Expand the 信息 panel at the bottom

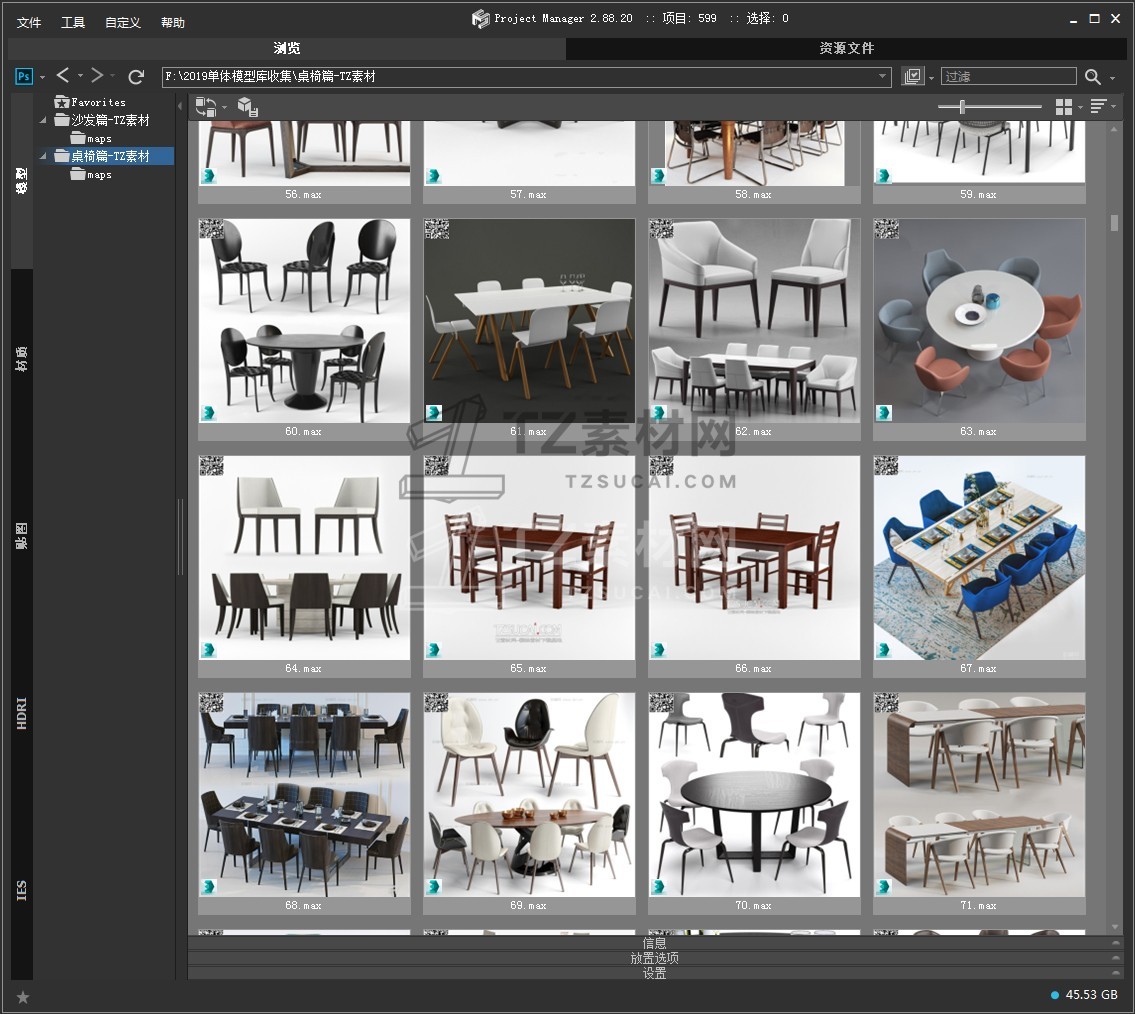[x=654, y=943]
